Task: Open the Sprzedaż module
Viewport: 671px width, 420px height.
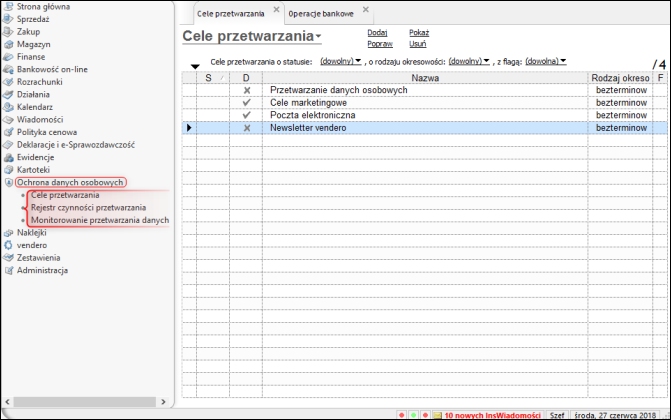Action: click(33, 19)
